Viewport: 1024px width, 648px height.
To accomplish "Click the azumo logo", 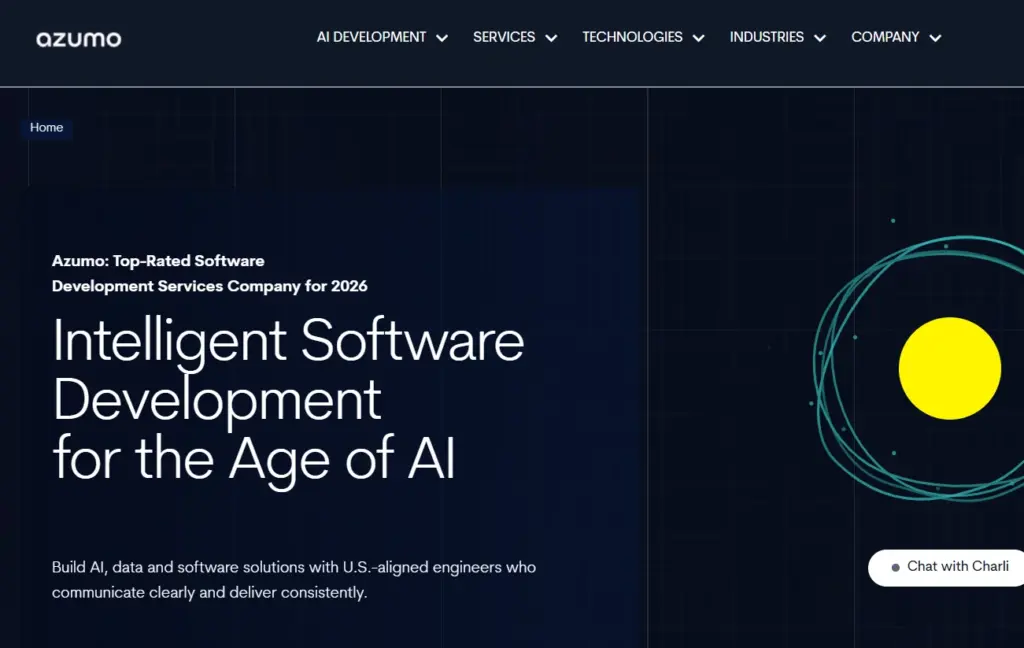I will point(78,39).
